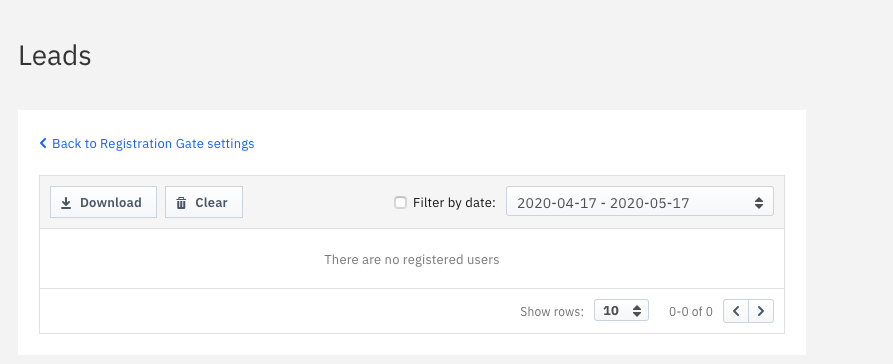Click the Clear button label
This screenshot has height=364, width=893.
[211, 203]
